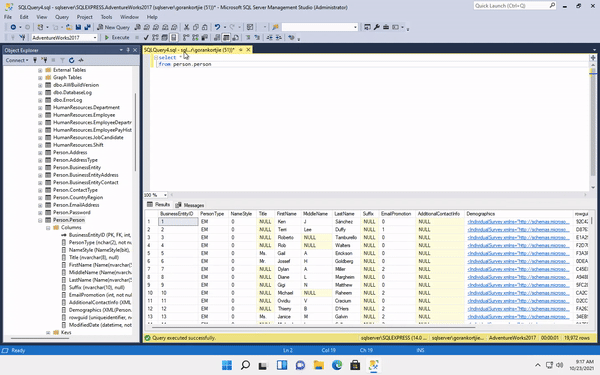
Task: Expand the Keys folder node
Action: 48,333
